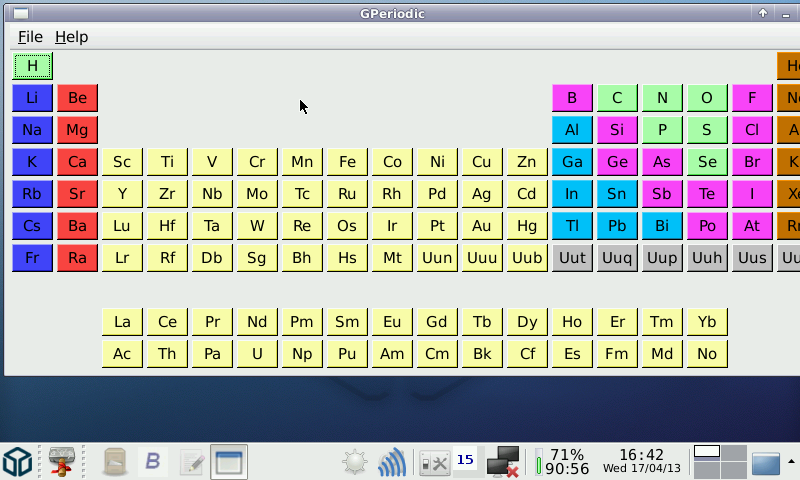Select the Ununtrium (Uut) element button

[572, 258]
